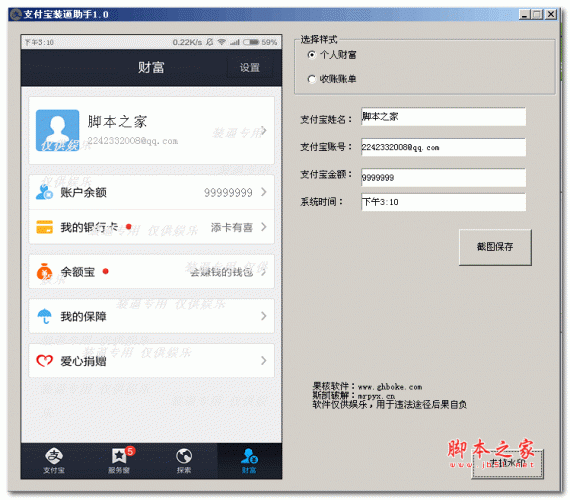Expand the 我的银行卡 row chevron

pyautogui.click(x=264, y=227)
